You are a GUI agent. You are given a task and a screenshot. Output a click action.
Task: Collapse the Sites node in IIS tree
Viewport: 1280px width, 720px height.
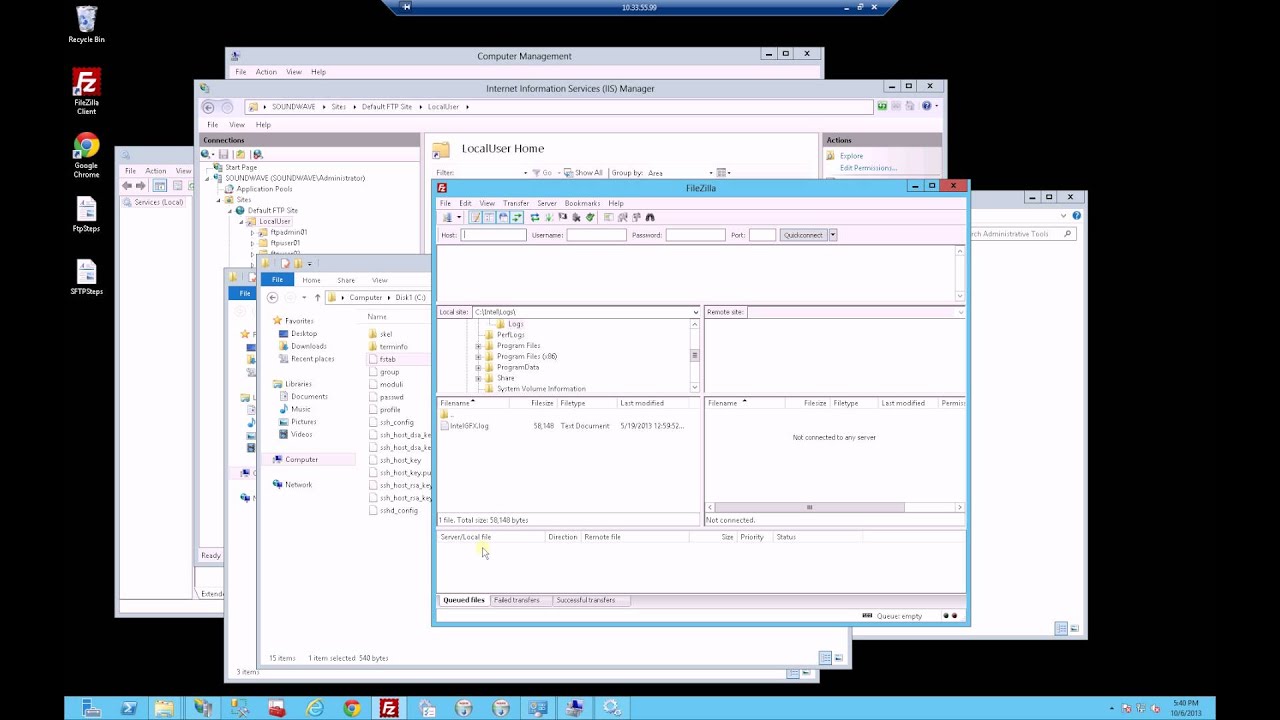(219, 200)
